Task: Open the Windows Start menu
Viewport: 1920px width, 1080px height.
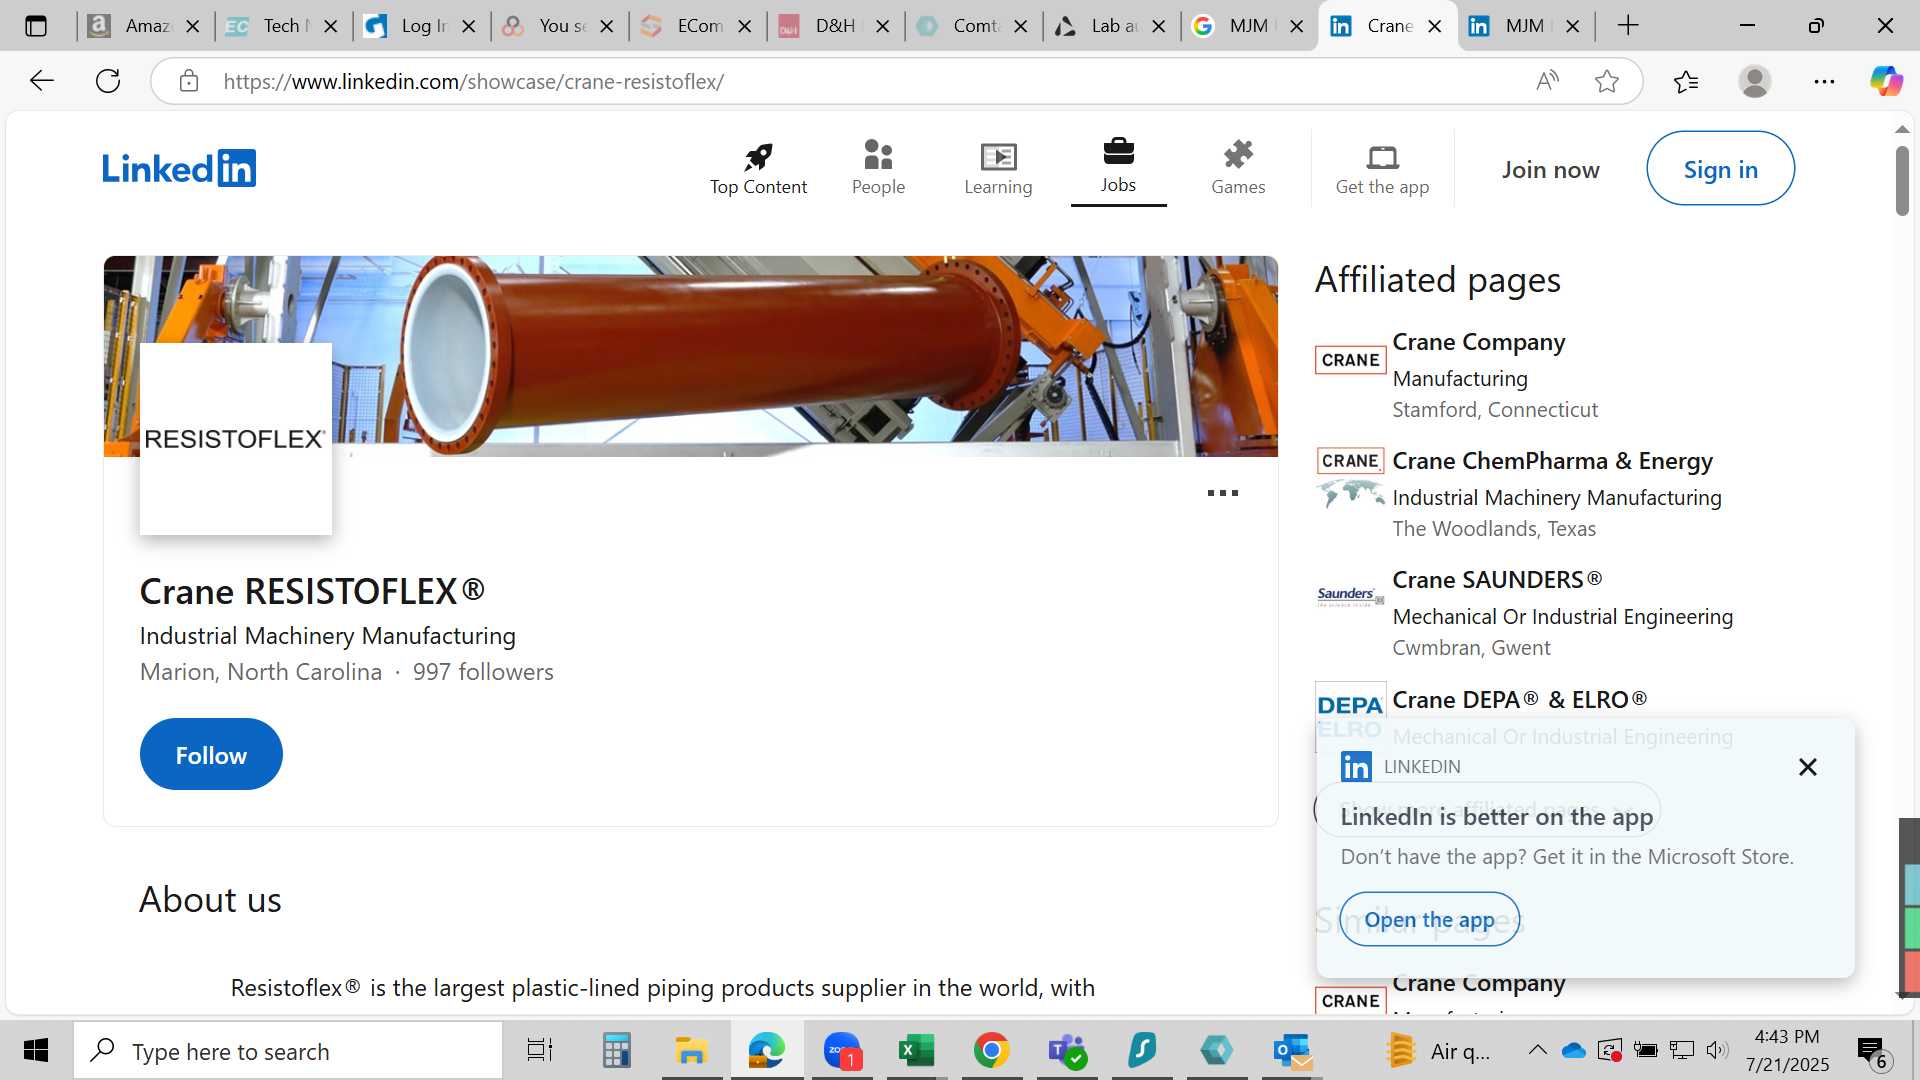Action: pyautogui.click(x=36, y=1050)
